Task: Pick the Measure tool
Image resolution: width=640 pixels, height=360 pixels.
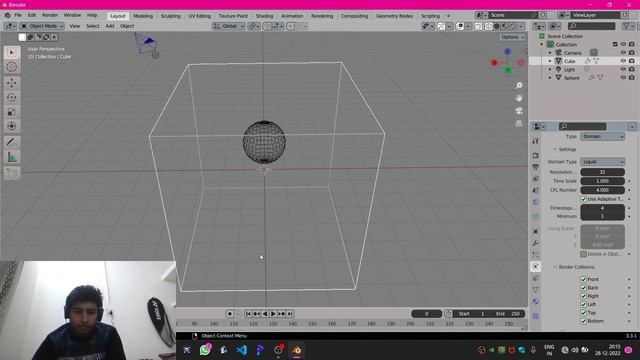Action: coord(11,157)
